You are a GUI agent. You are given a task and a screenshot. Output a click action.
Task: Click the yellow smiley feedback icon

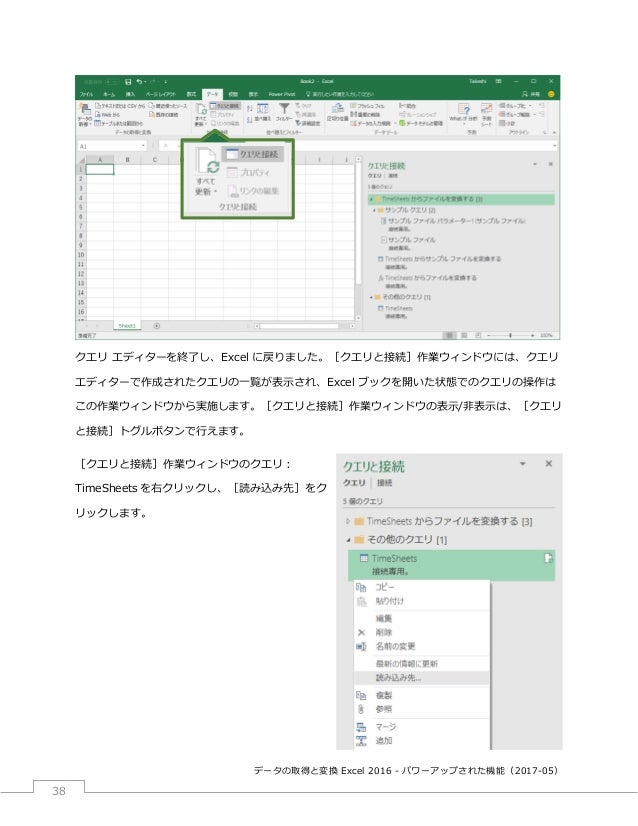click(x=551, y=94)
